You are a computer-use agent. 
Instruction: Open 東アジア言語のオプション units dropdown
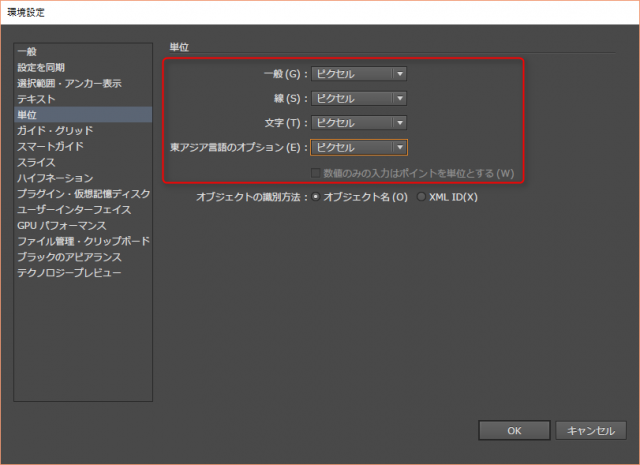[359, 147]
